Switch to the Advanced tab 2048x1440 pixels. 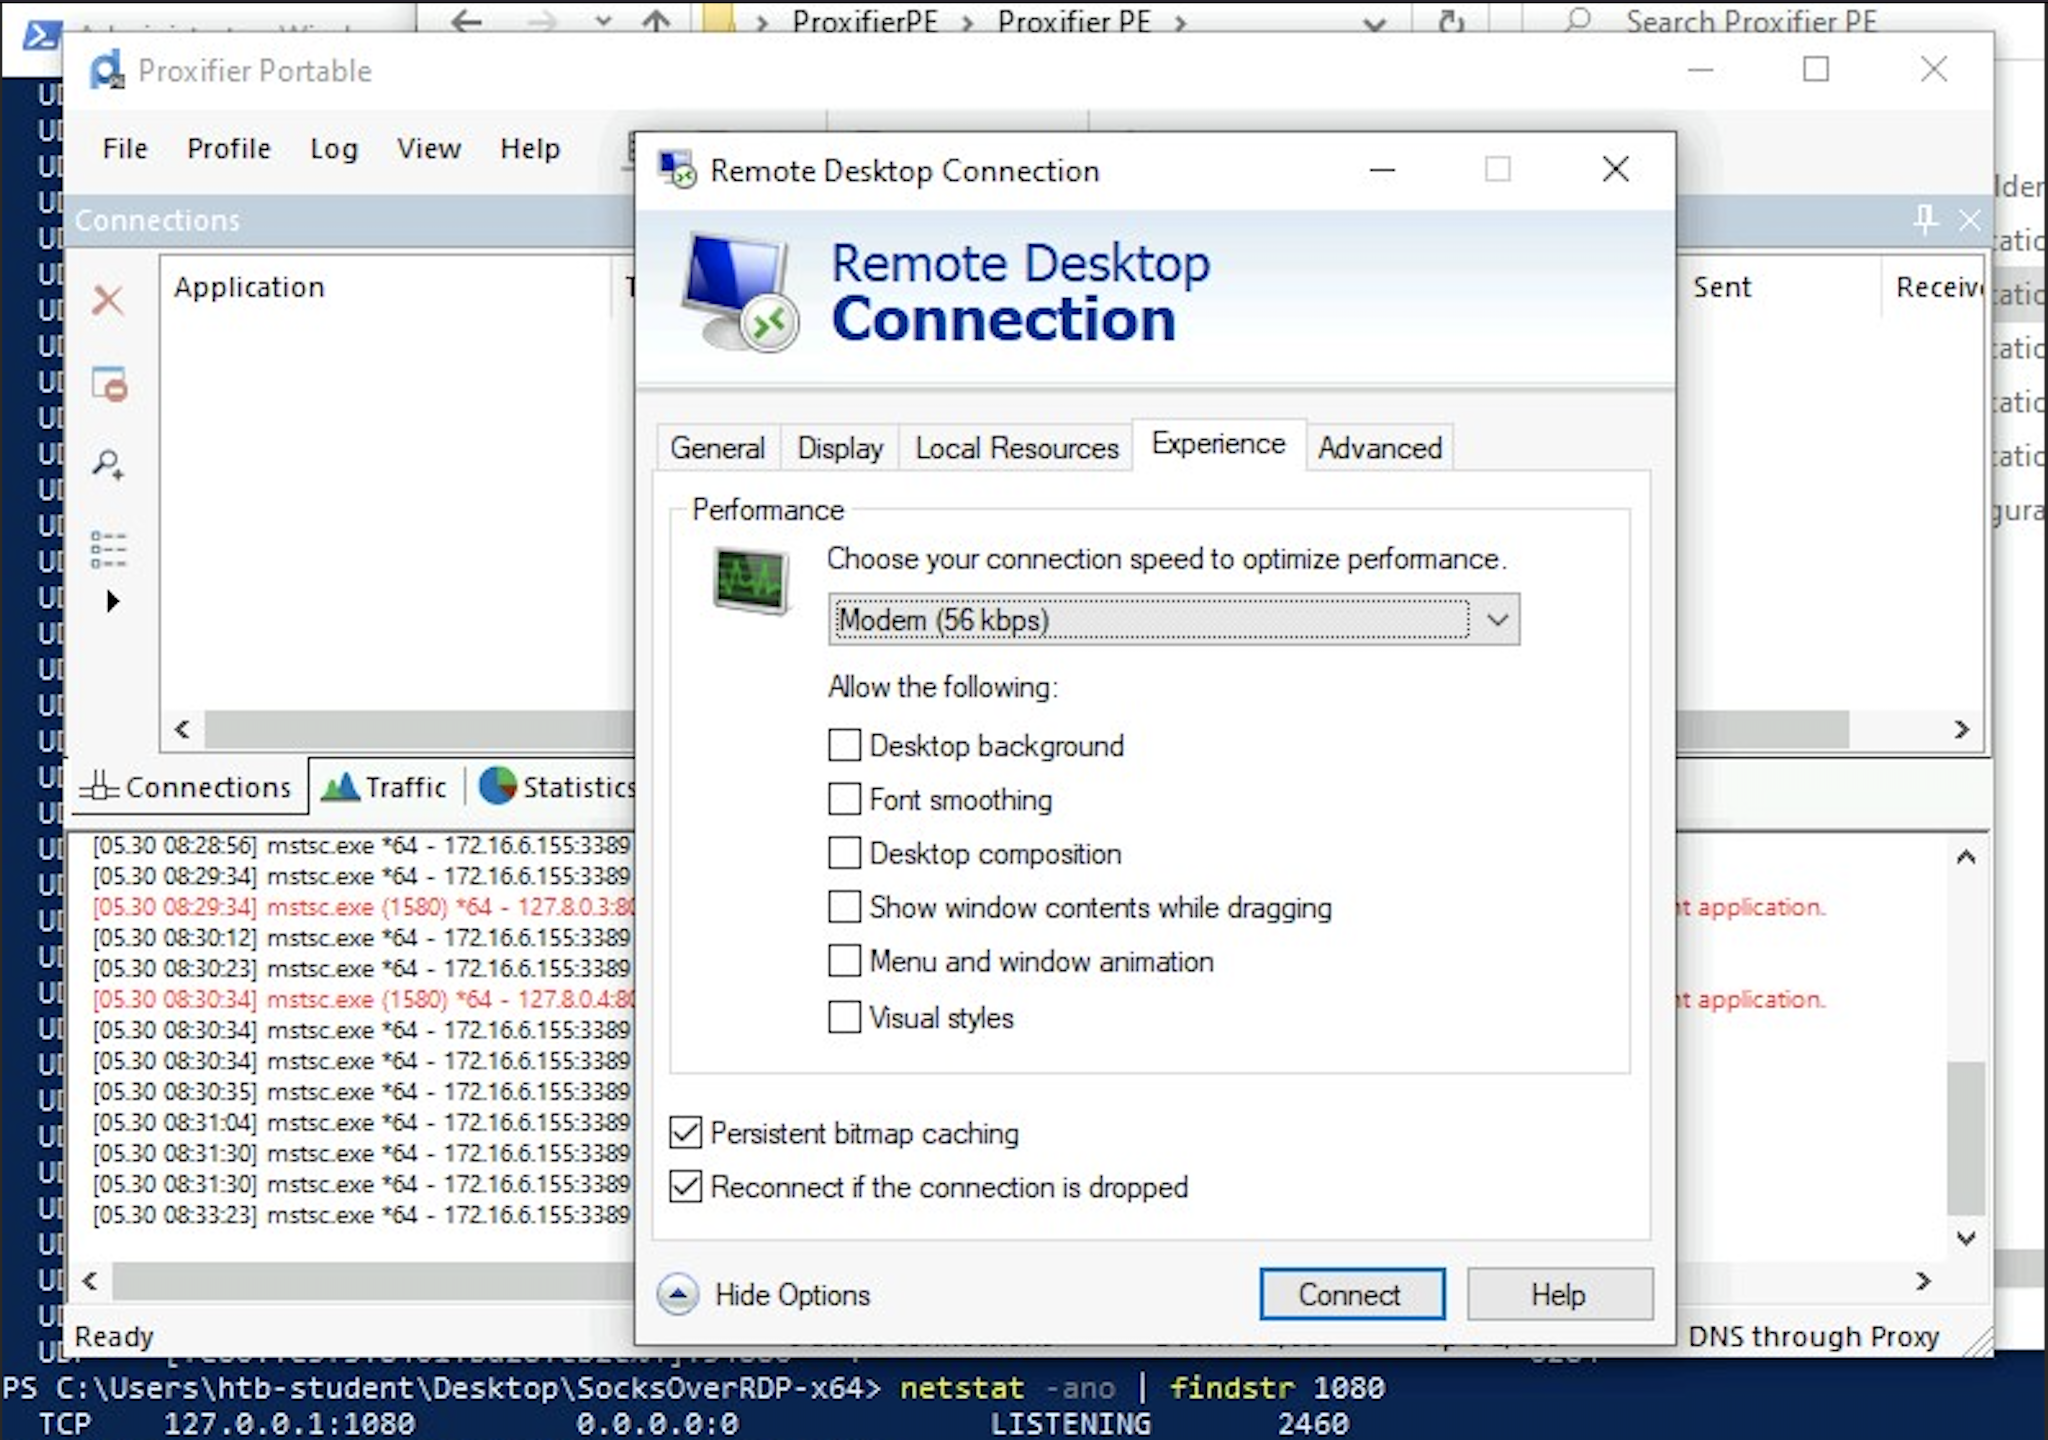(x=1379, y=447)
